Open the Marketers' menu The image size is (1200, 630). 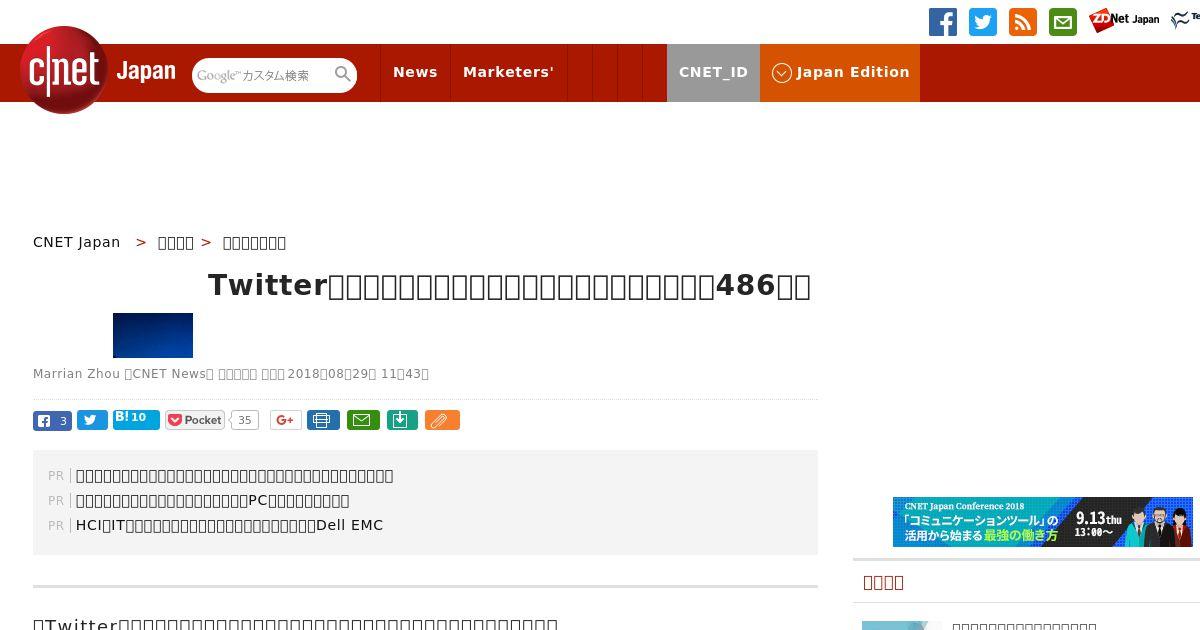click(x=508, y=73)
